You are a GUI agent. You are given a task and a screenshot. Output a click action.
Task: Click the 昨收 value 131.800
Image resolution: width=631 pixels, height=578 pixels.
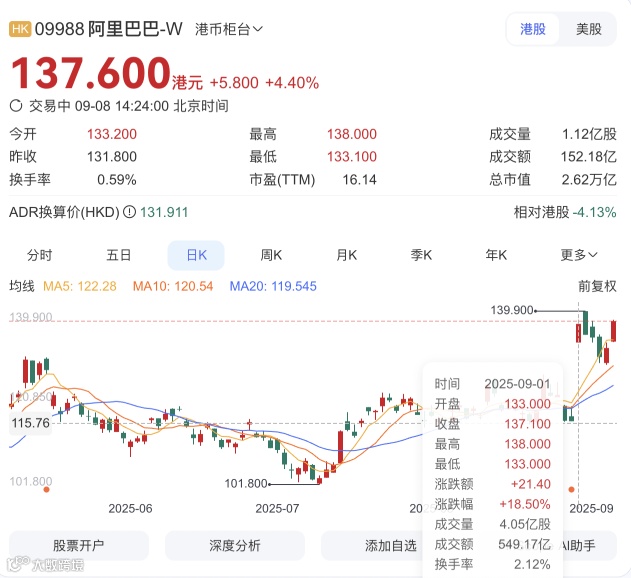(x=112, y=157)
